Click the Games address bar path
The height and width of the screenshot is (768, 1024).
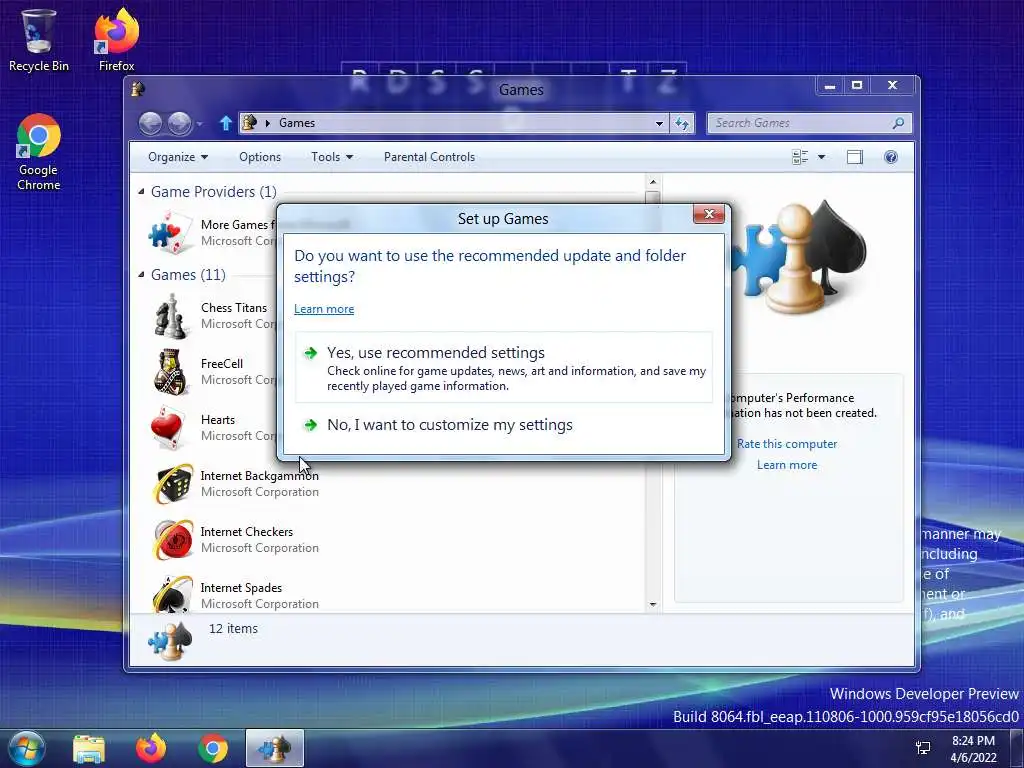[297, 123]
